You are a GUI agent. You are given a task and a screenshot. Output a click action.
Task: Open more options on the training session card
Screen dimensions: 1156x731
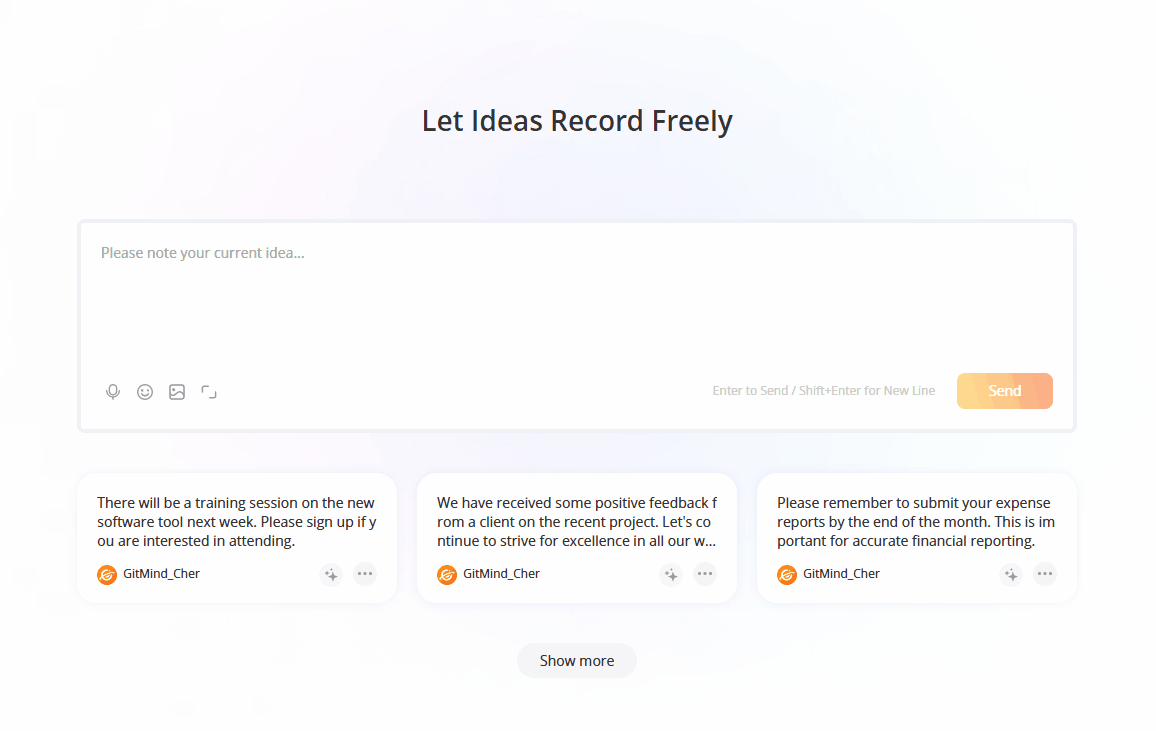365,574
